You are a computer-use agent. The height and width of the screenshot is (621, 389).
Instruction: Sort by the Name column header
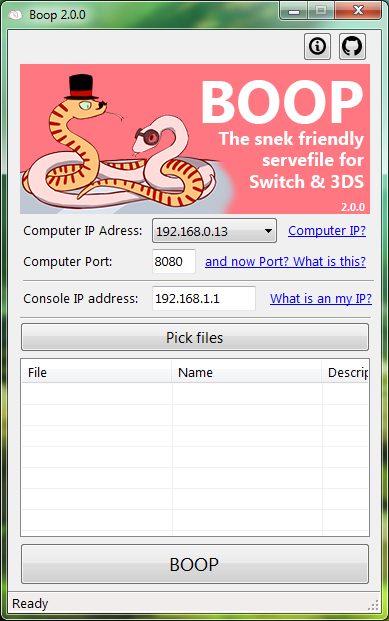tap(246, 372)
